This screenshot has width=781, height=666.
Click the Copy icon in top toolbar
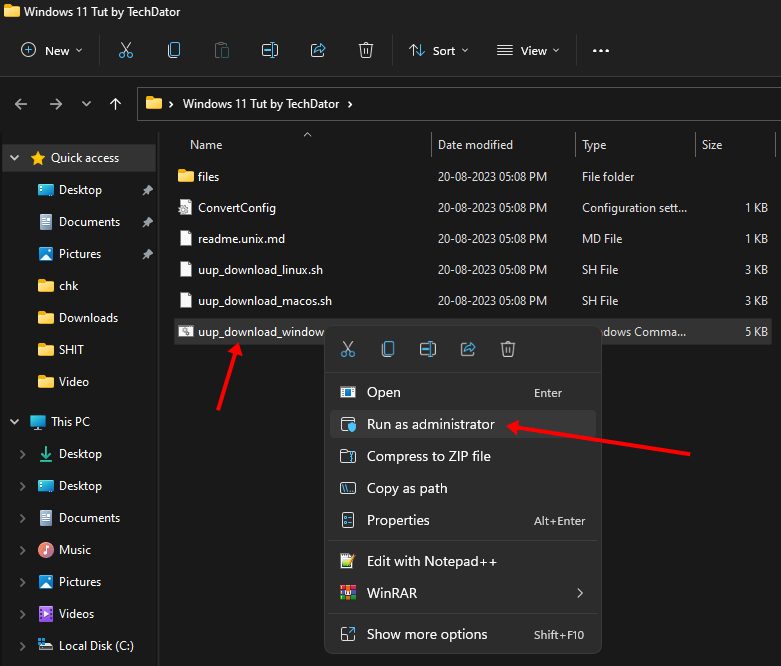tap(174, 50)
